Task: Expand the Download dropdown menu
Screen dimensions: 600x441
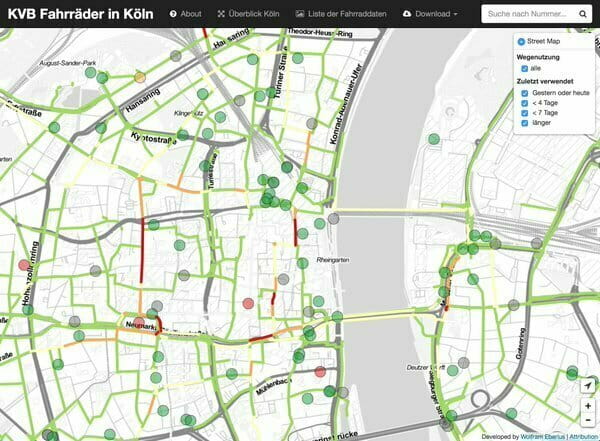Action: [x=430, y=14]
